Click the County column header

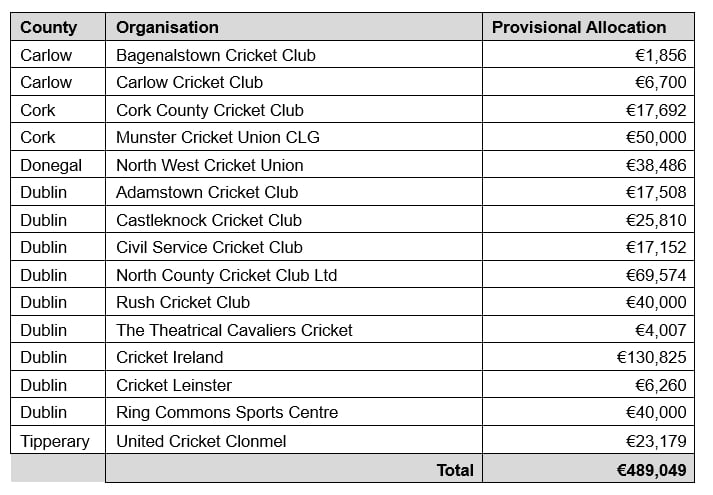point(48,27)
